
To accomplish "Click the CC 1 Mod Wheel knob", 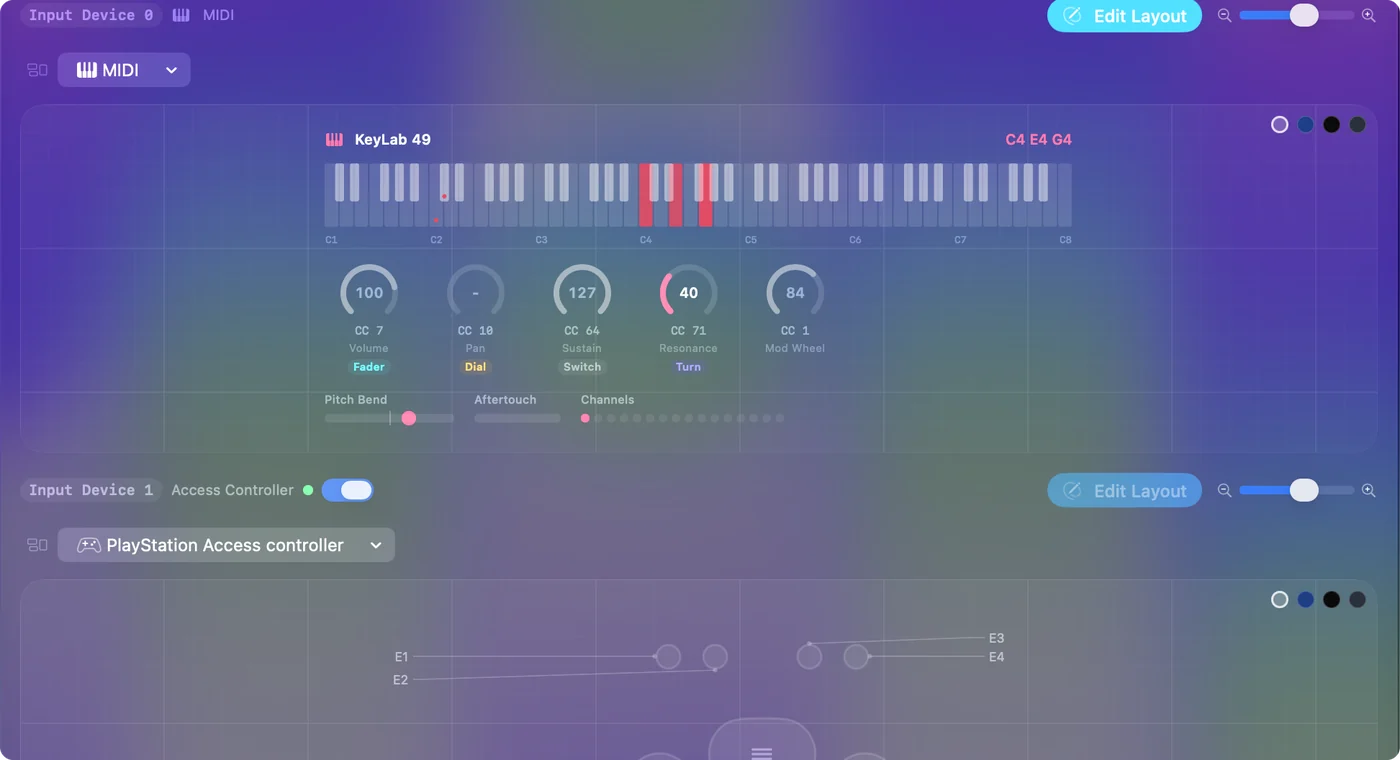I will coord(795,293).
